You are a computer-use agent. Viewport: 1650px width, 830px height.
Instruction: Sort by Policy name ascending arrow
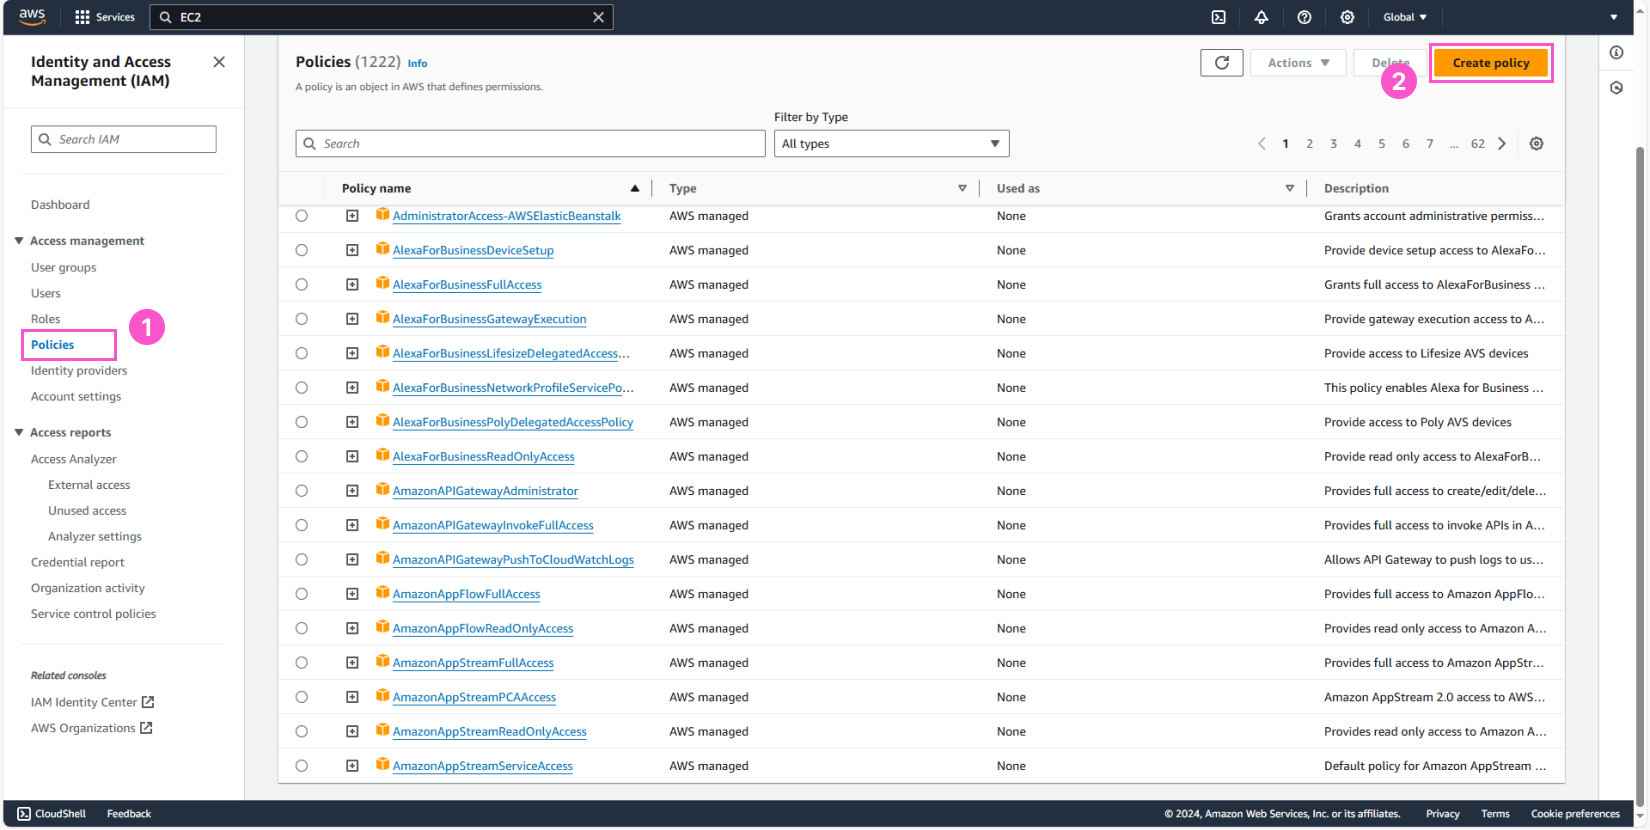click(634, 188)
